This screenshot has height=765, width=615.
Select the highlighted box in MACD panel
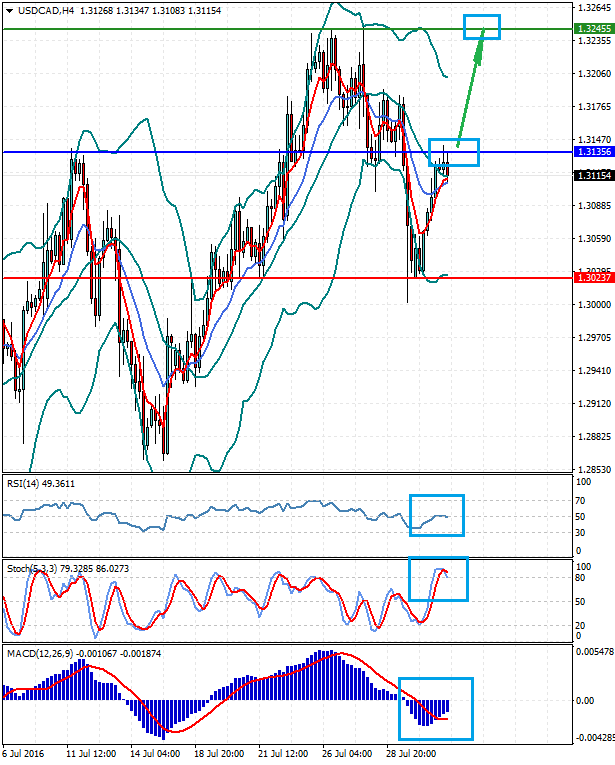coord(435,708)
